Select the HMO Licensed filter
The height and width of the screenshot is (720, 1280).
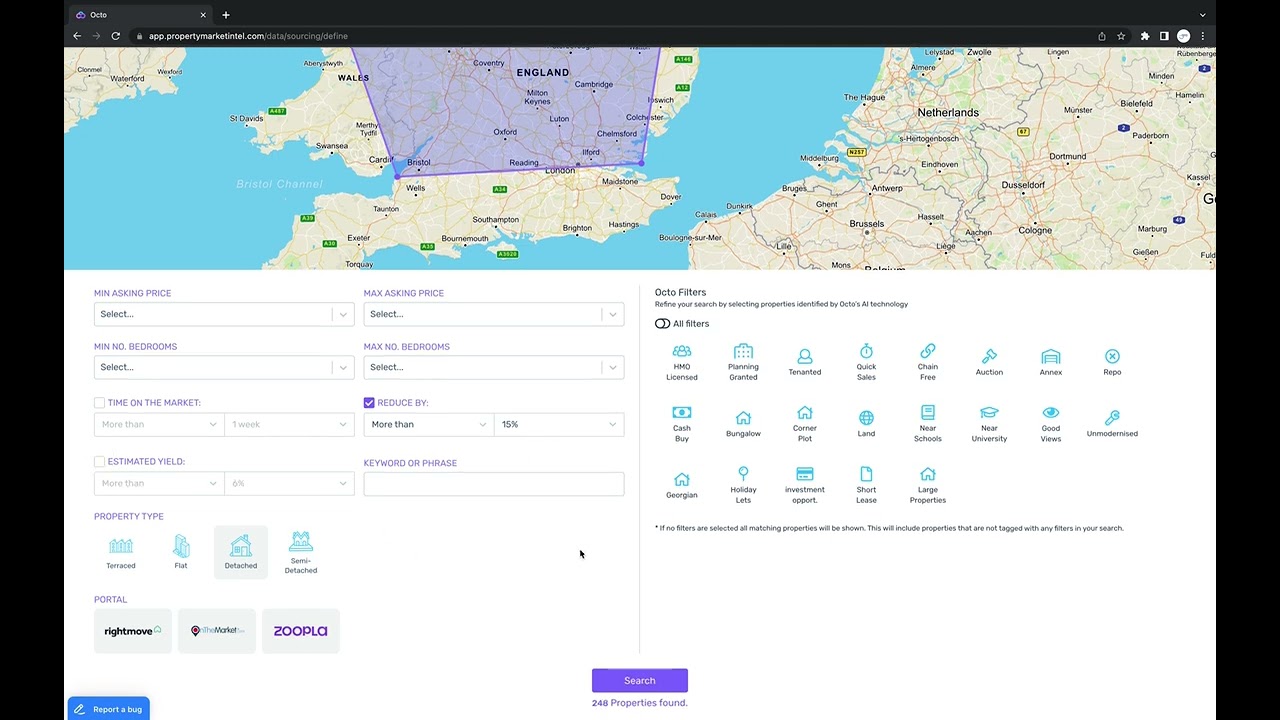(x=682, y=362)
